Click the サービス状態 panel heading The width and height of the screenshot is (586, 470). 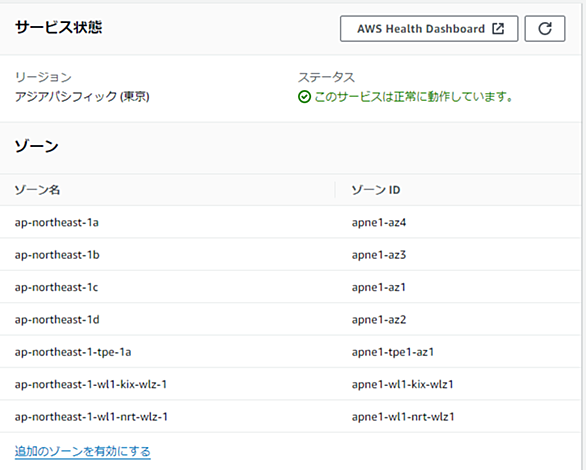point(59,28)
